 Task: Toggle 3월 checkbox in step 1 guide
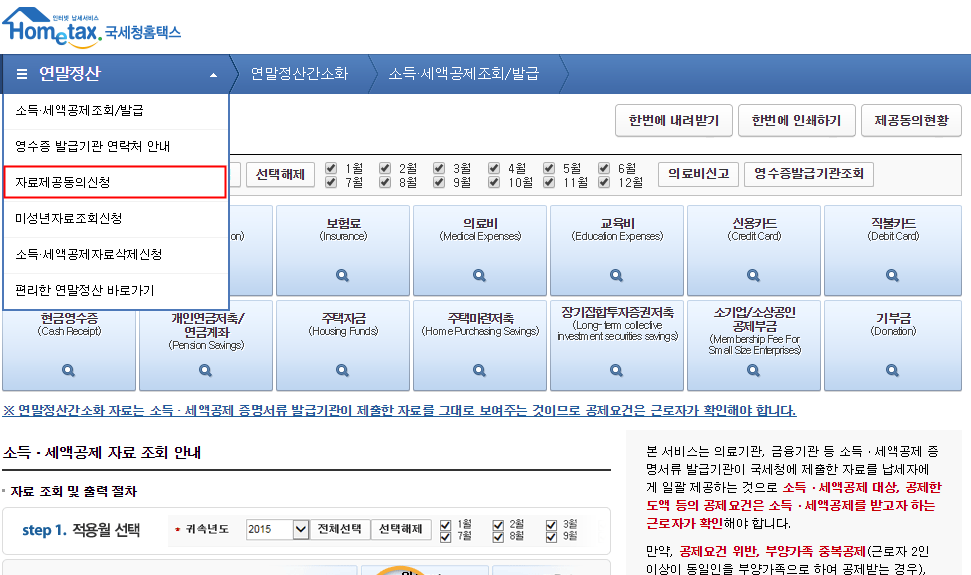(x=551, y=525)
